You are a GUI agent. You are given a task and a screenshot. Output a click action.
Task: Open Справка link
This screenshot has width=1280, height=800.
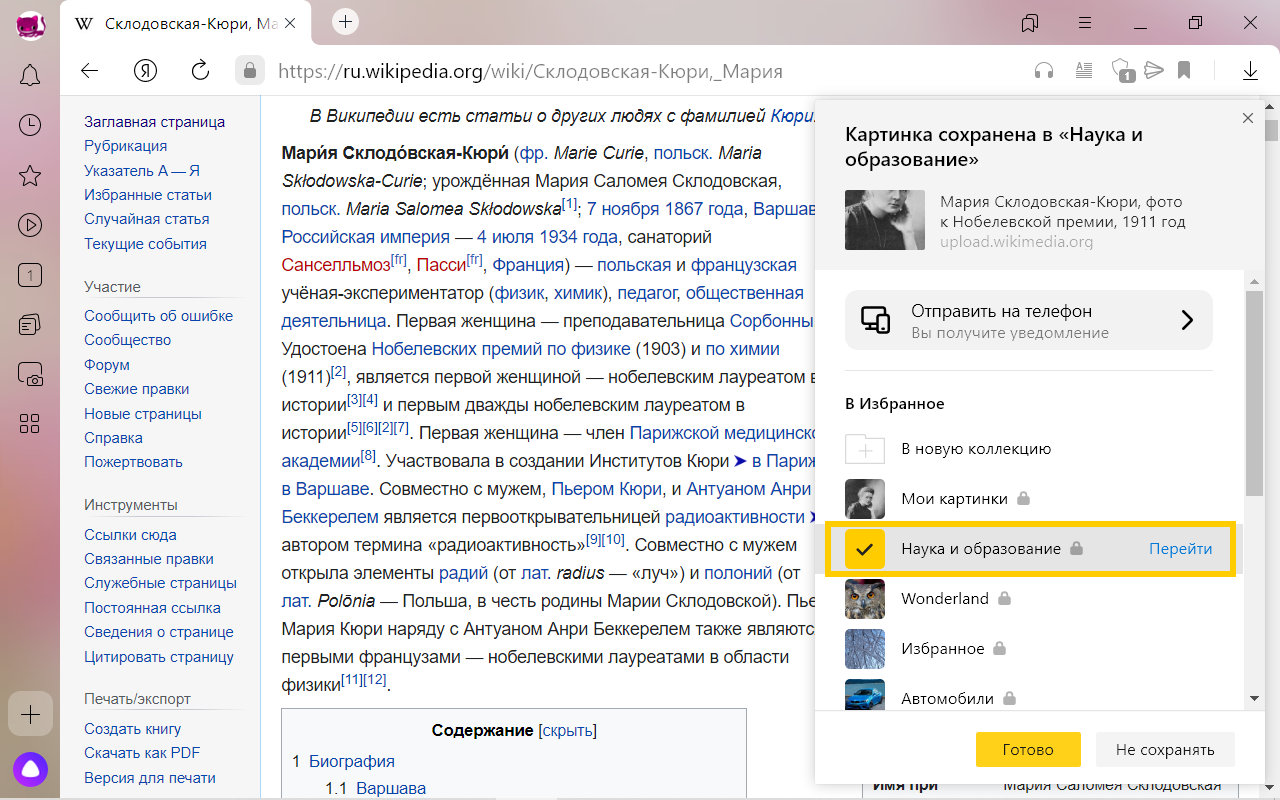pos(113,438)
